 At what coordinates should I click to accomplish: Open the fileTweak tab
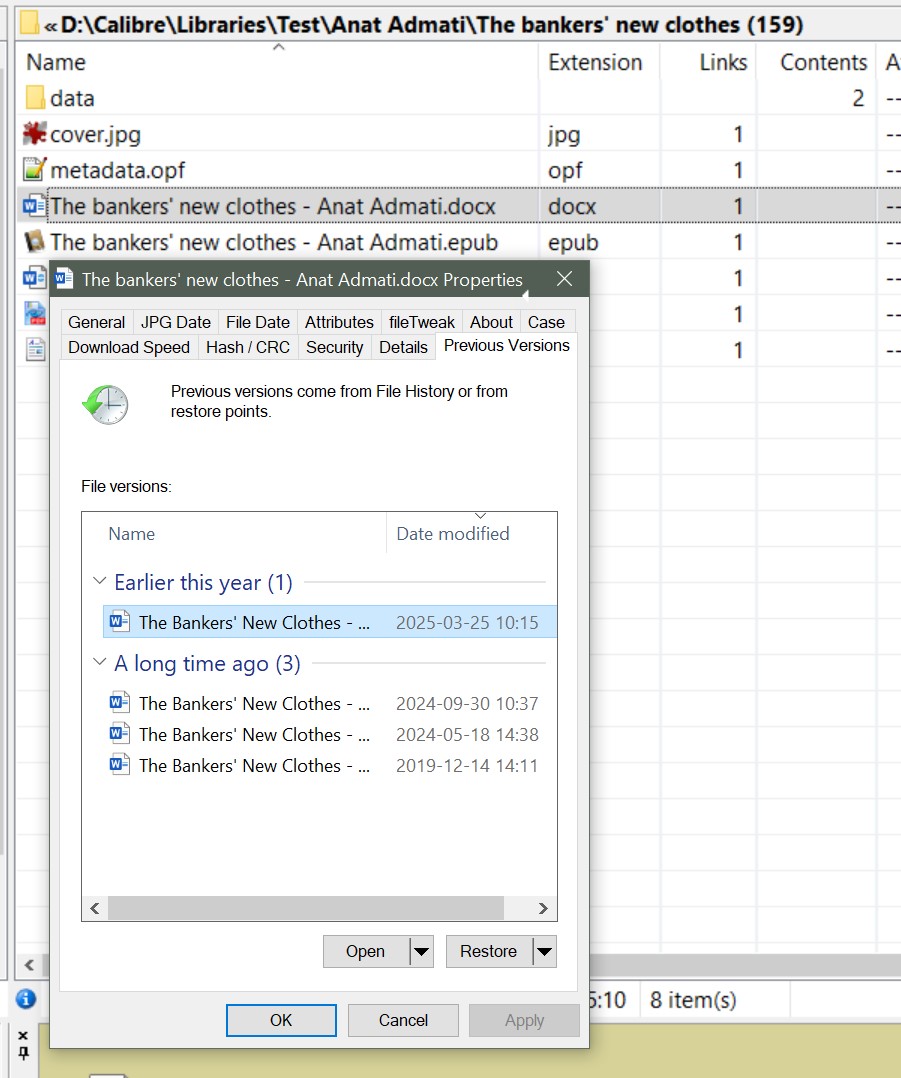(x=421, y=322)
